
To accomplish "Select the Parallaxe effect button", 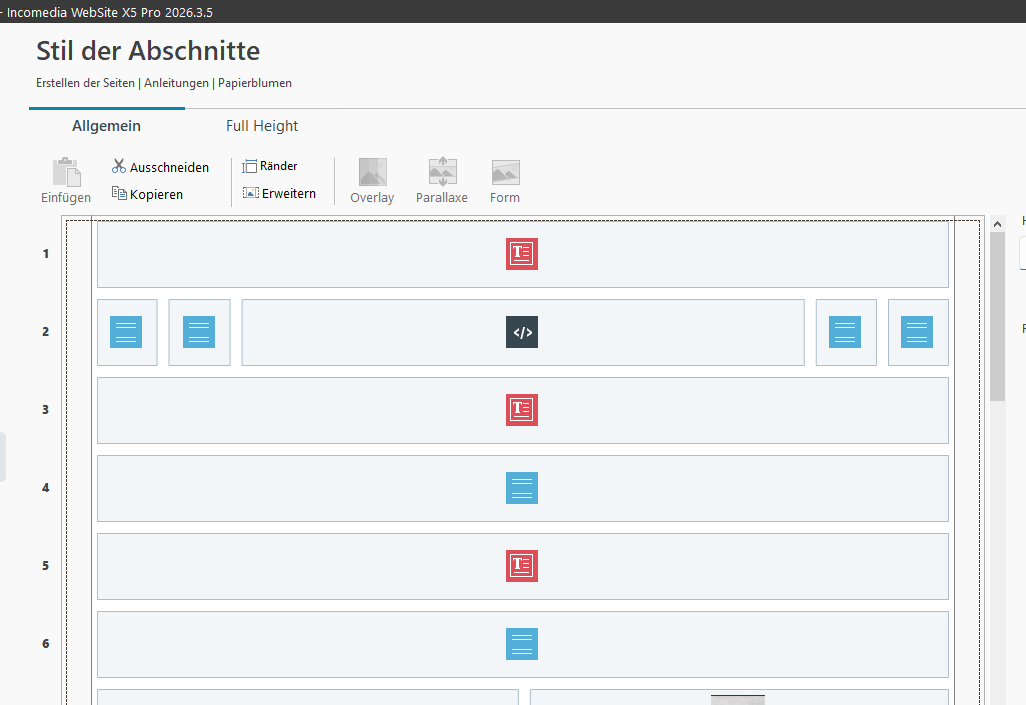I will click(442, 181).
